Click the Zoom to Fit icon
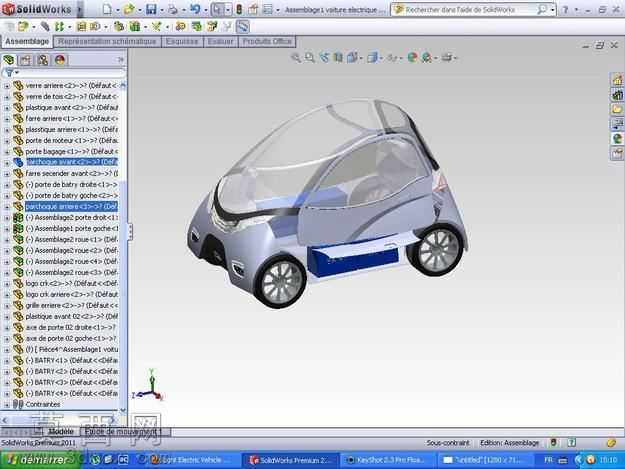625x469 pixels. (x=296, y=58)
